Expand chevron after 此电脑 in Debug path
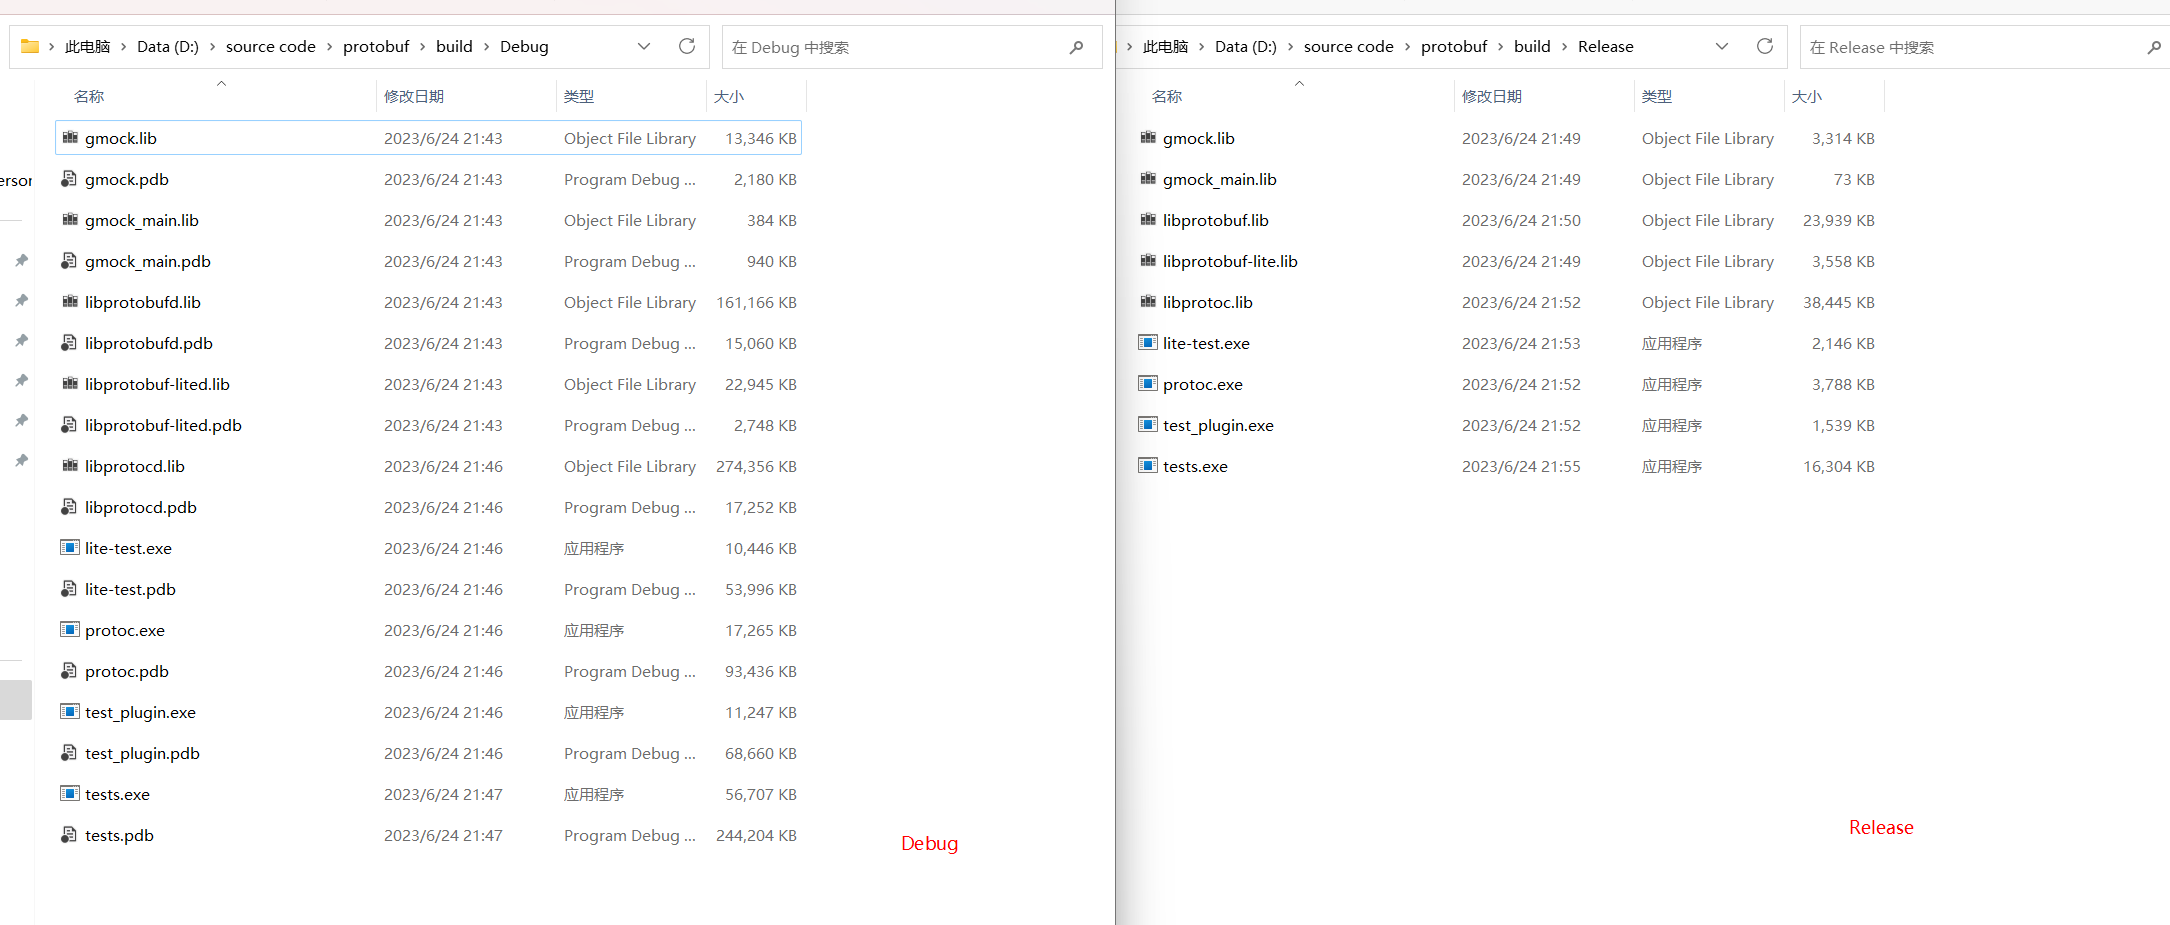This screenshot has height=925, width=2170. [x=124, y=47]
